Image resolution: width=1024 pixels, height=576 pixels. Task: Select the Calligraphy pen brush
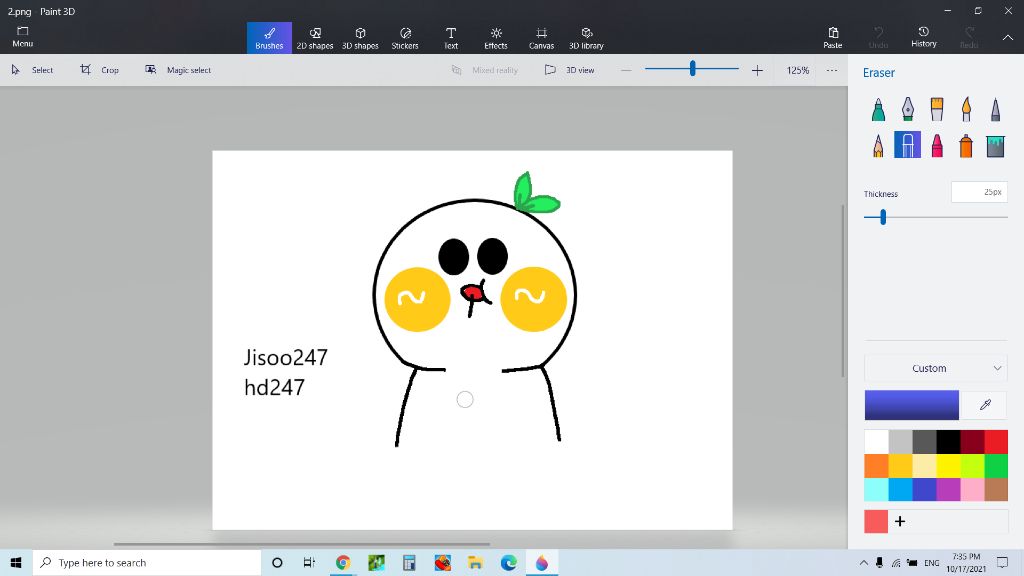pos(907,109)
